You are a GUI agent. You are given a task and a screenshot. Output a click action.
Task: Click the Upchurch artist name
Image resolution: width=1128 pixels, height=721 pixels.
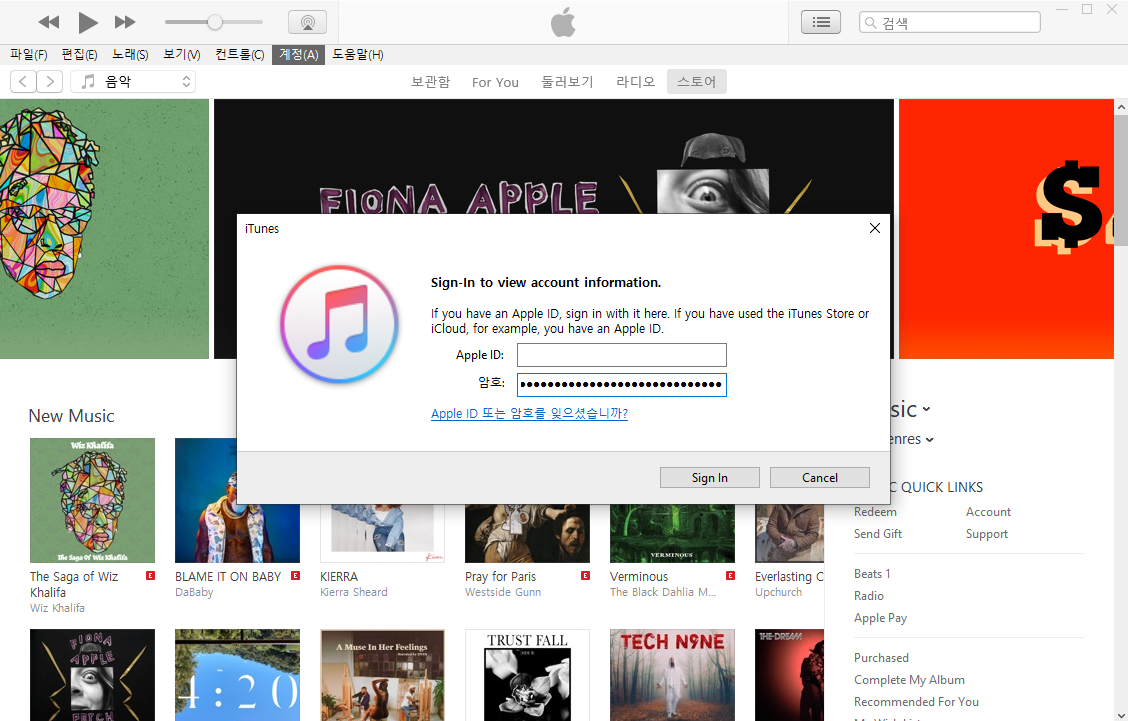[x=778, y=592]
